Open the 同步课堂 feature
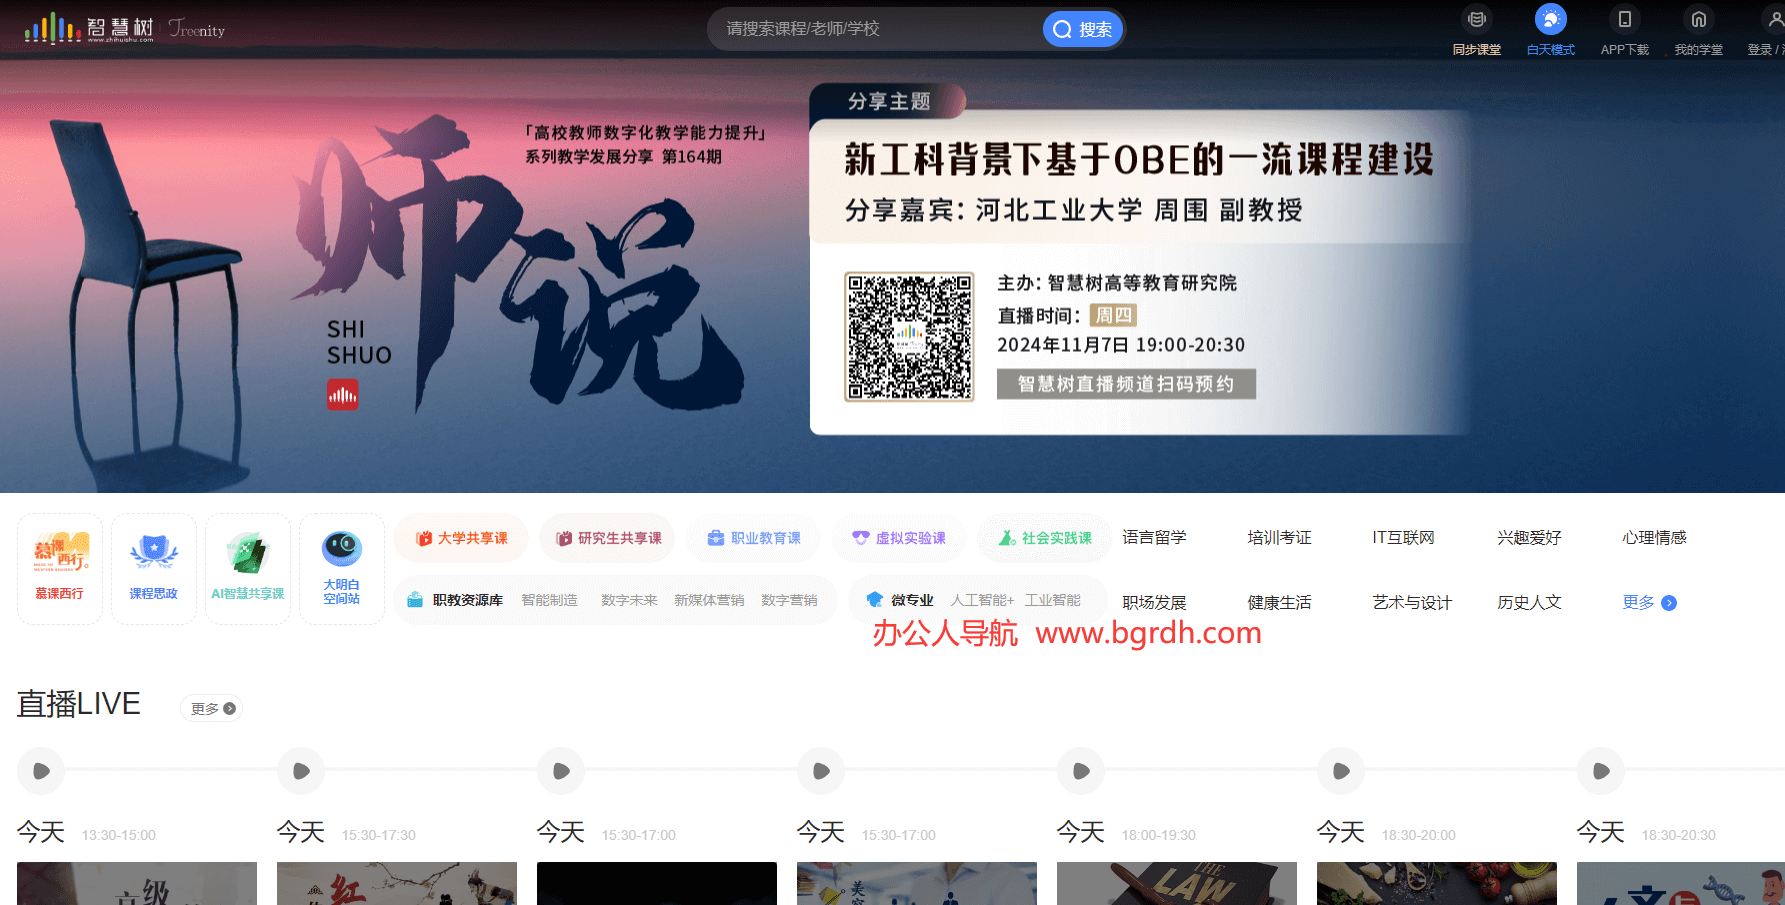Screen dimensions: 1785x905 1476,30
